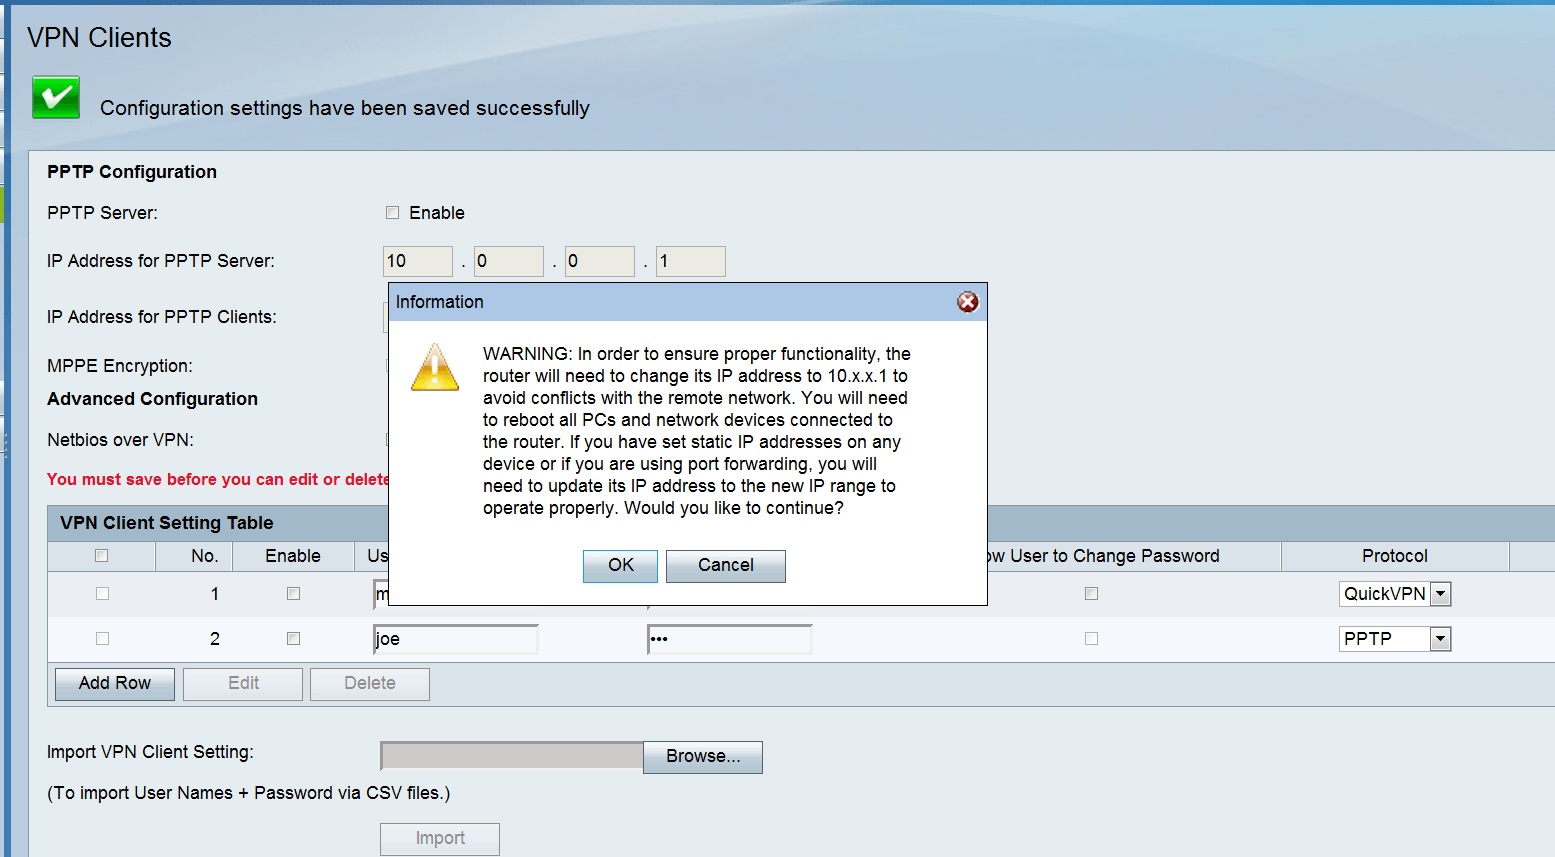Click first octet field containing 10

coord(418,261)
